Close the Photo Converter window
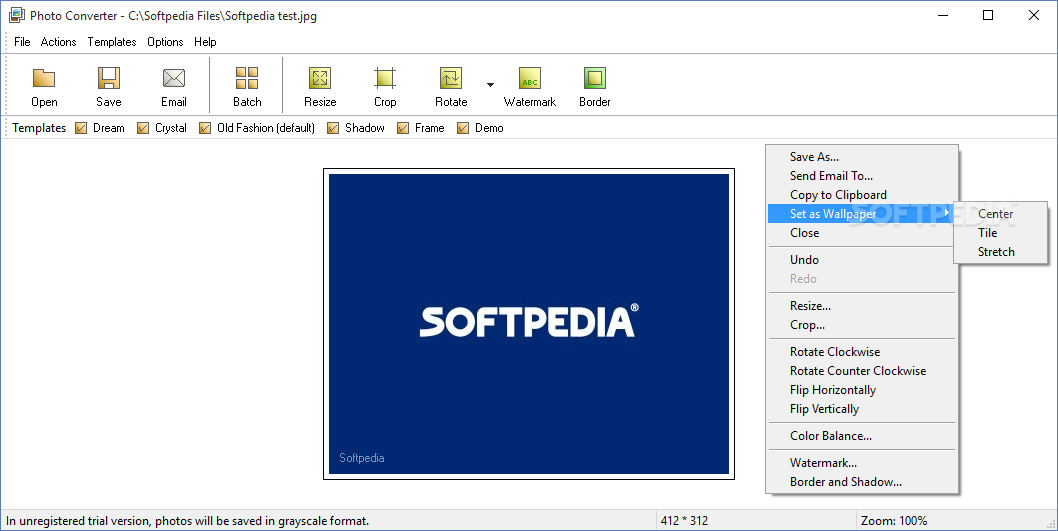 (1034, 16)
